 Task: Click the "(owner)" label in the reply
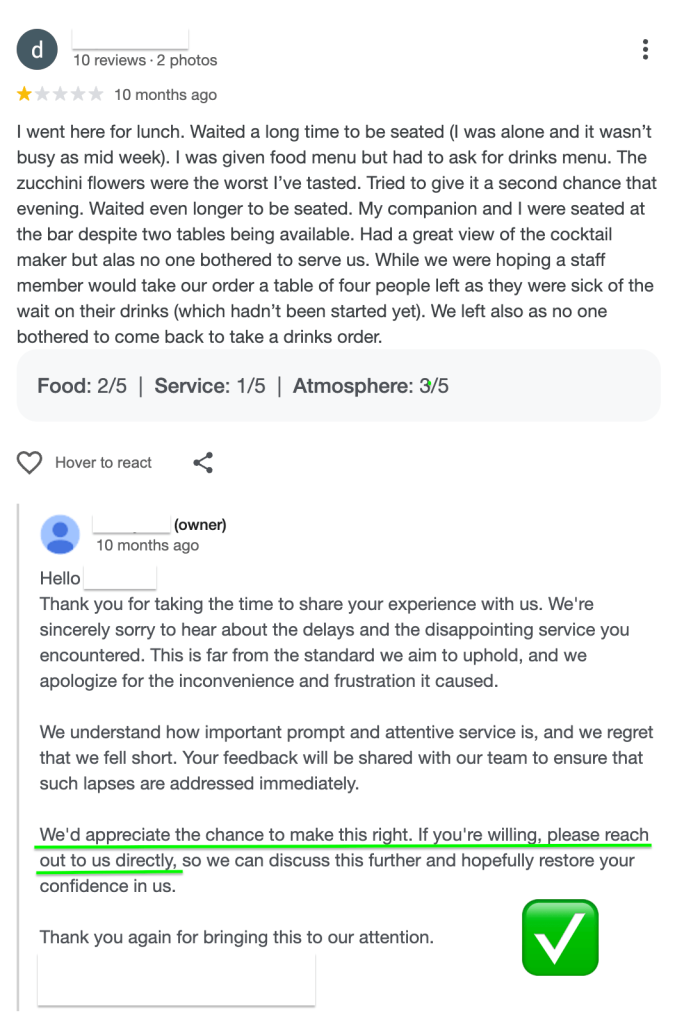pyautogui.click(x=200, y=525)
